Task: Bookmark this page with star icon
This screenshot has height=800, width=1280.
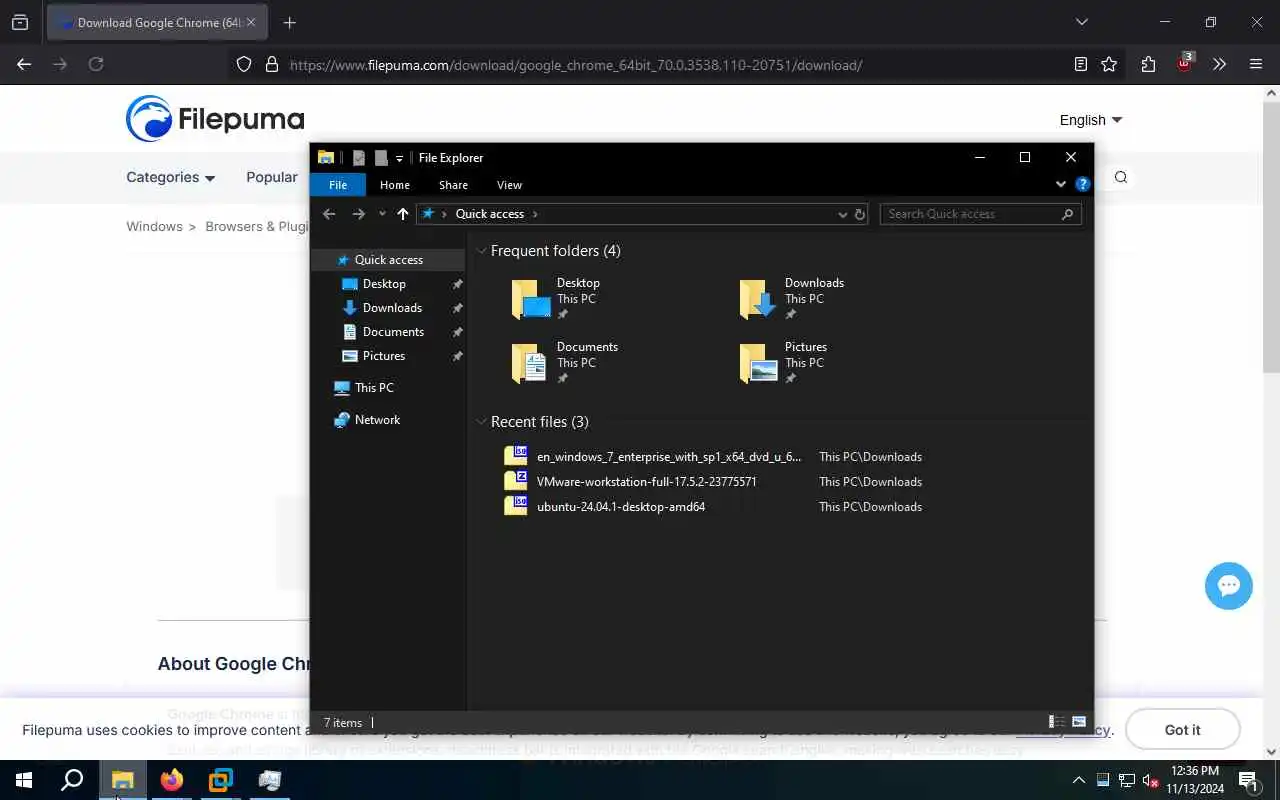Action: click(x=1109, y=64)
